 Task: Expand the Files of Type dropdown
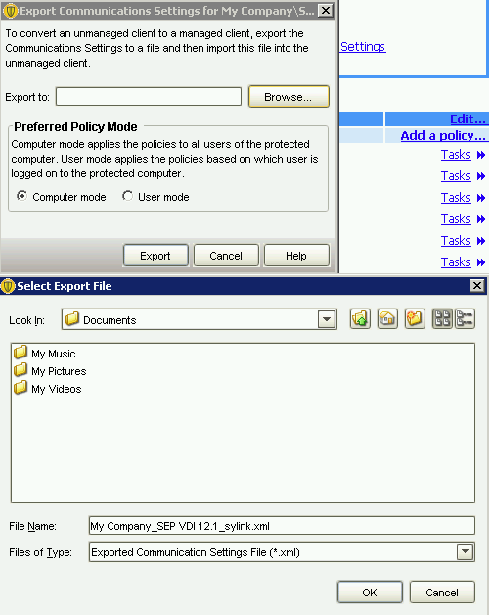pos(465,552)
